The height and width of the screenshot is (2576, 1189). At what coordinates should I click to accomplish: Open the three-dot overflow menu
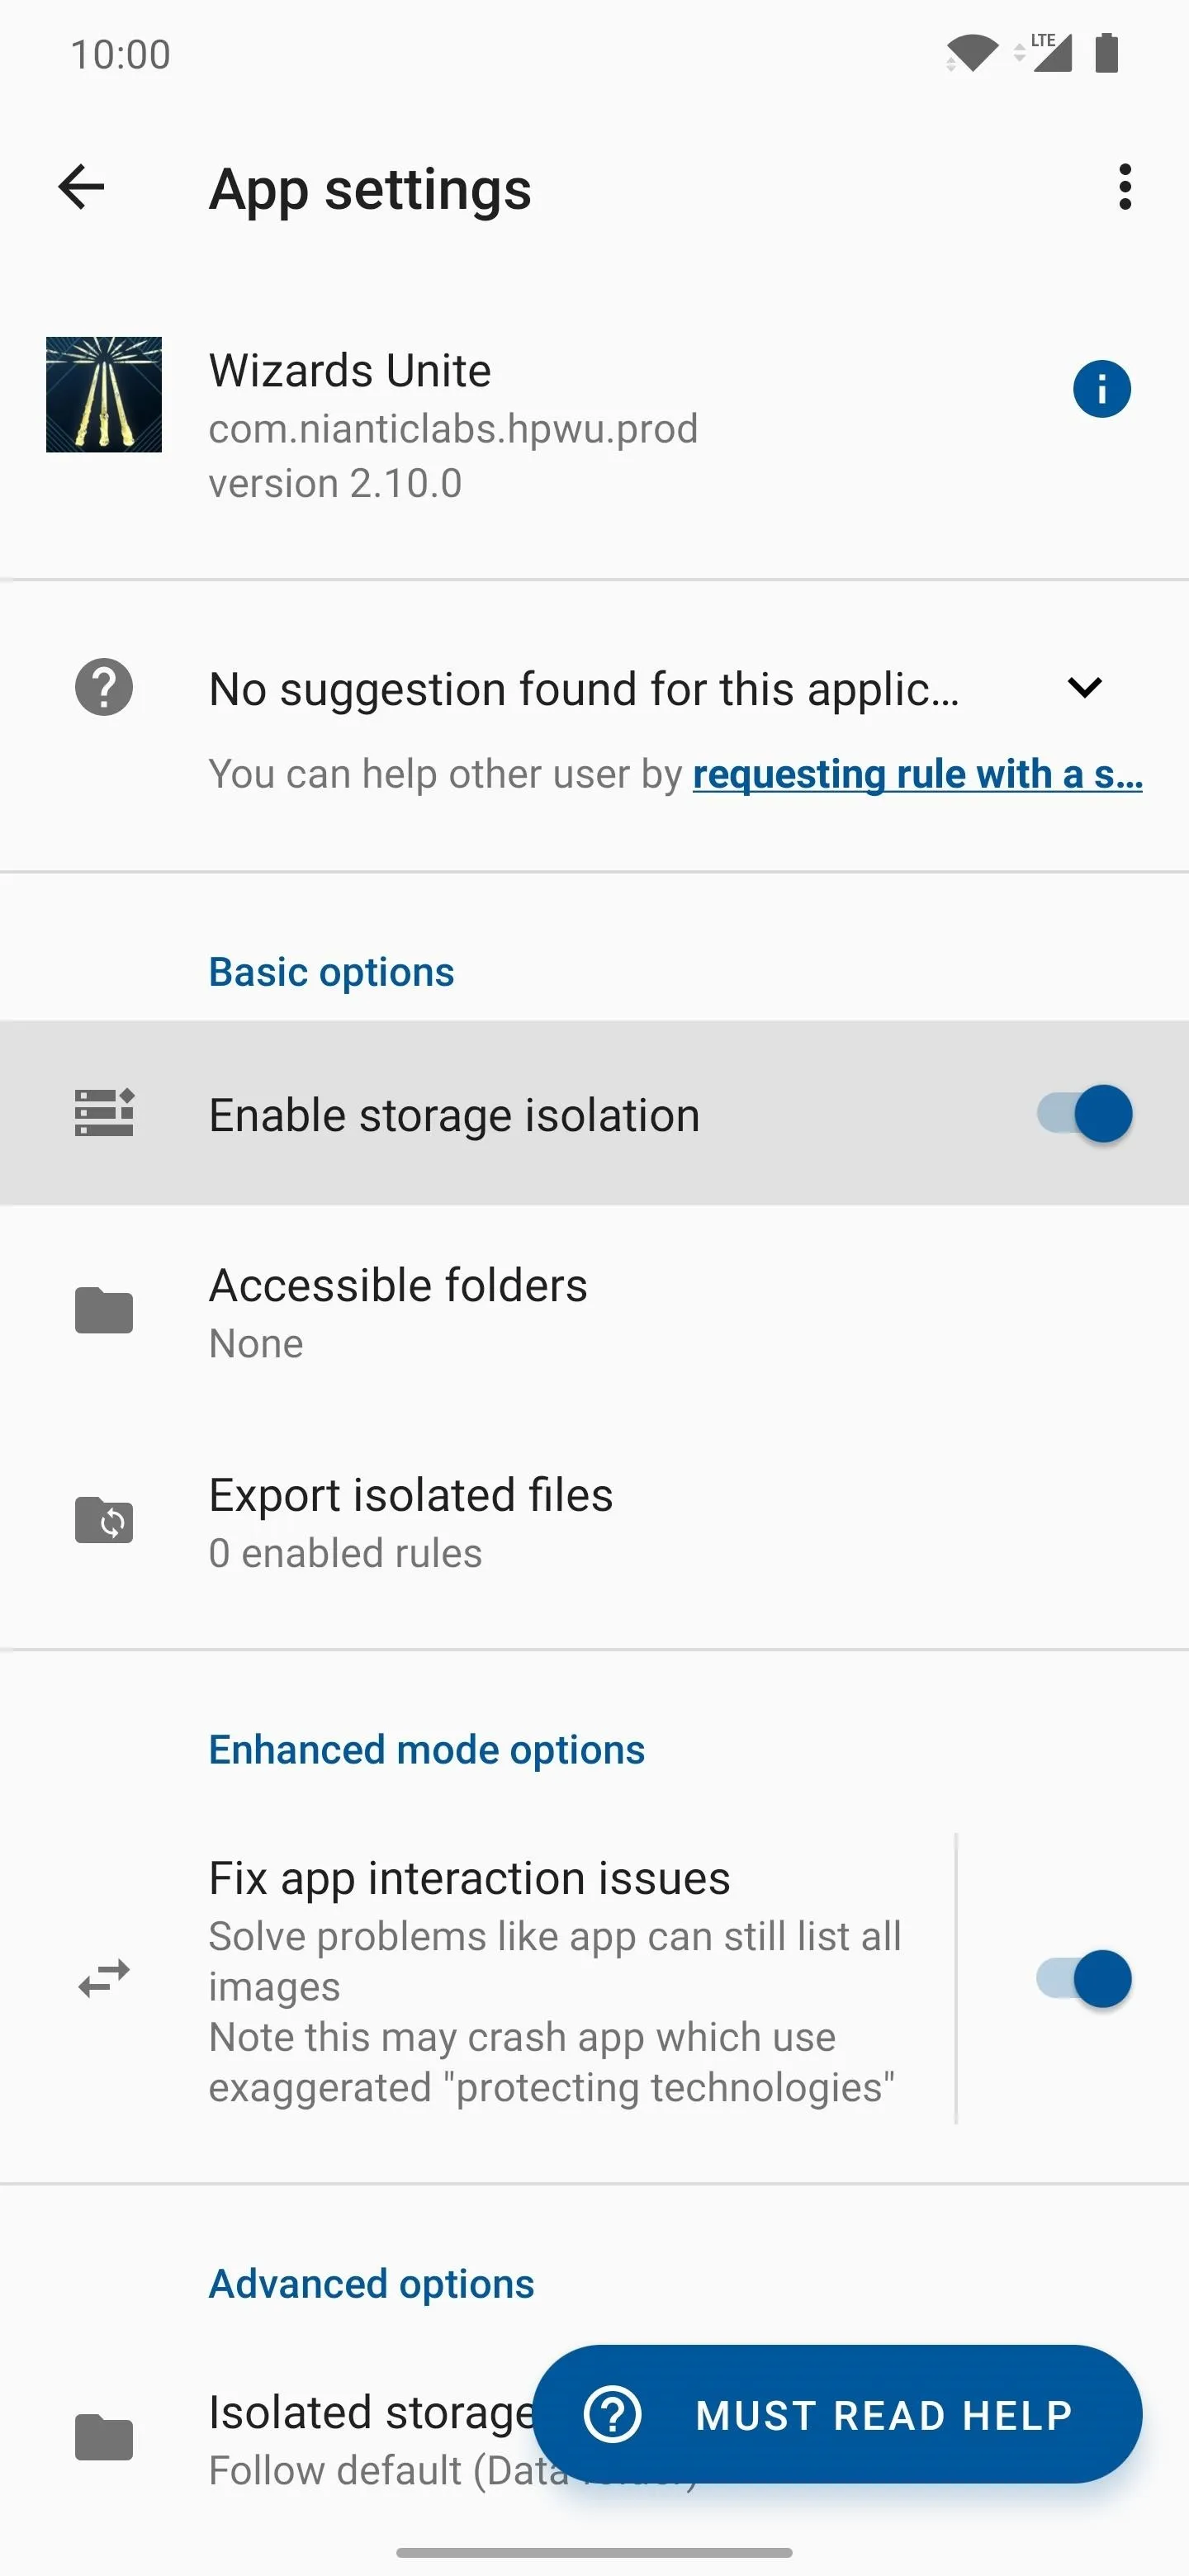1125,187
